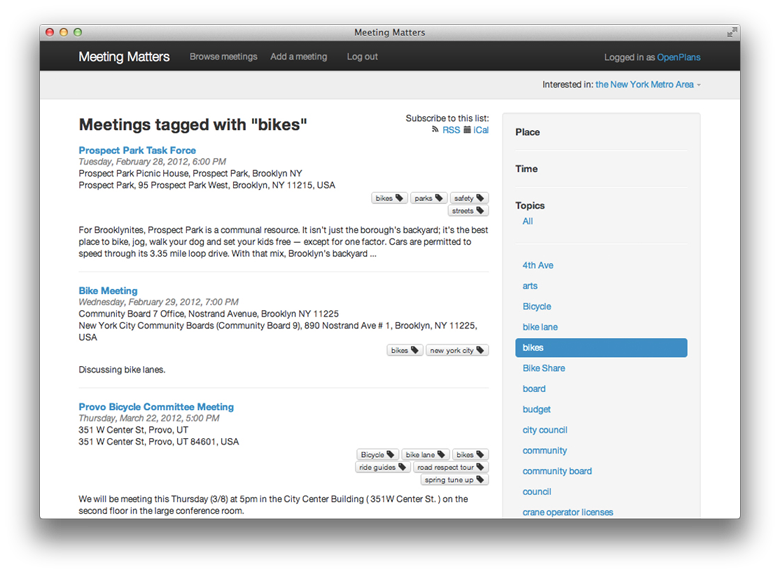
Task: Go to Meeting Matters home brand link
Action: pyautogui.click(x=124, y=57)
